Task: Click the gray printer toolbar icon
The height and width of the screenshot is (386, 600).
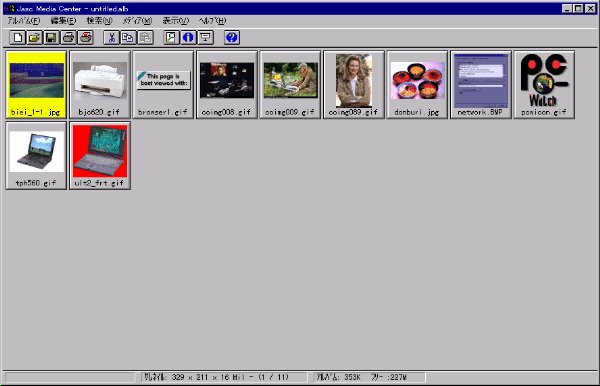Action: 68,37
